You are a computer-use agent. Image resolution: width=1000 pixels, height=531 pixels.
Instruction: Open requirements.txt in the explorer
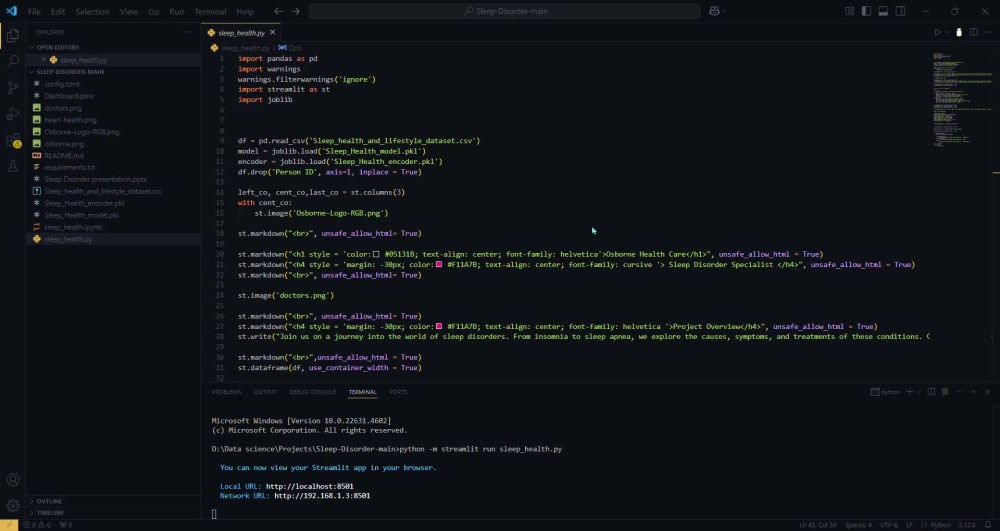coord(69,168)
